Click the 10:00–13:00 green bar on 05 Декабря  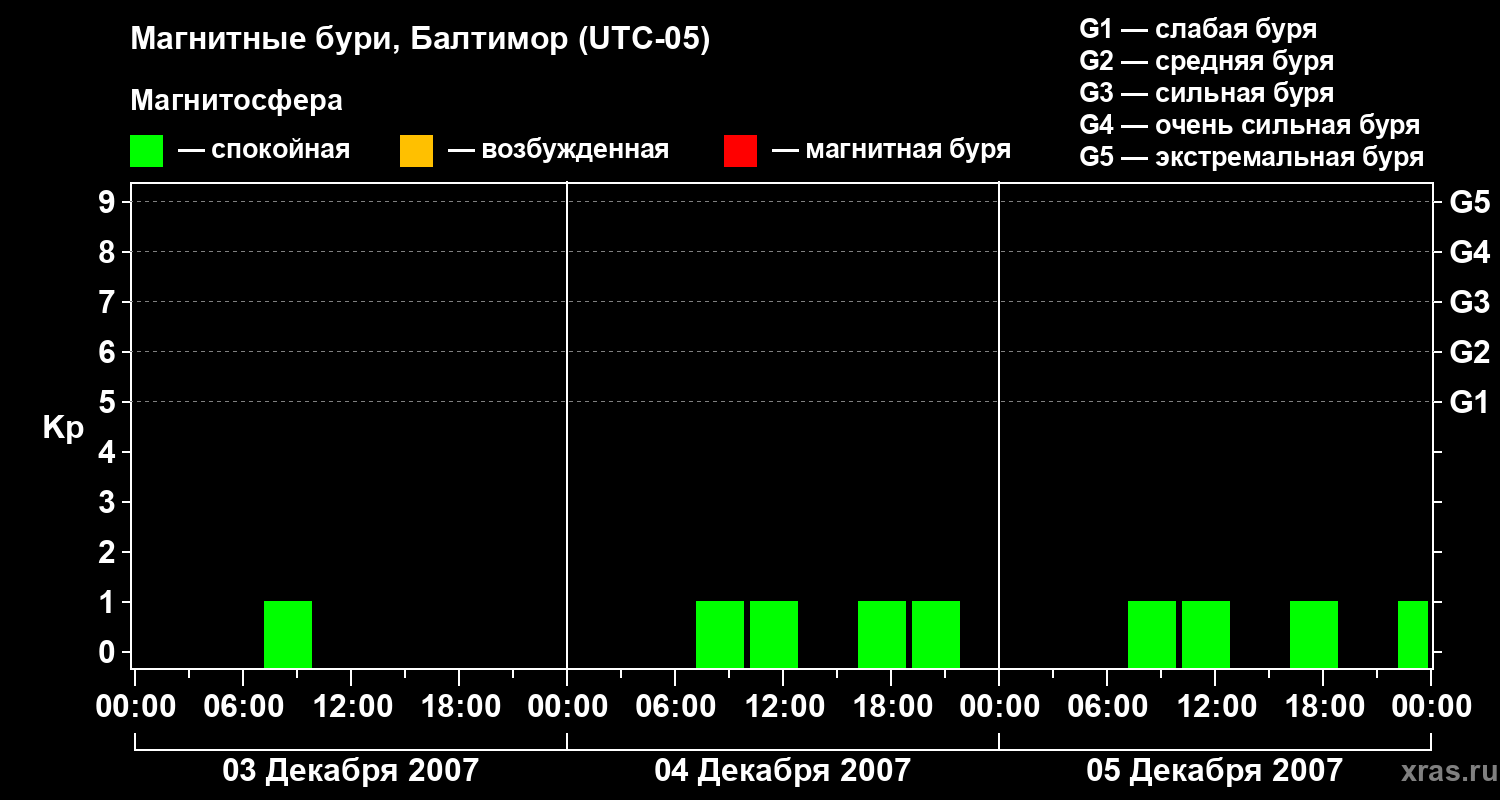click(x=1206, y=634)
